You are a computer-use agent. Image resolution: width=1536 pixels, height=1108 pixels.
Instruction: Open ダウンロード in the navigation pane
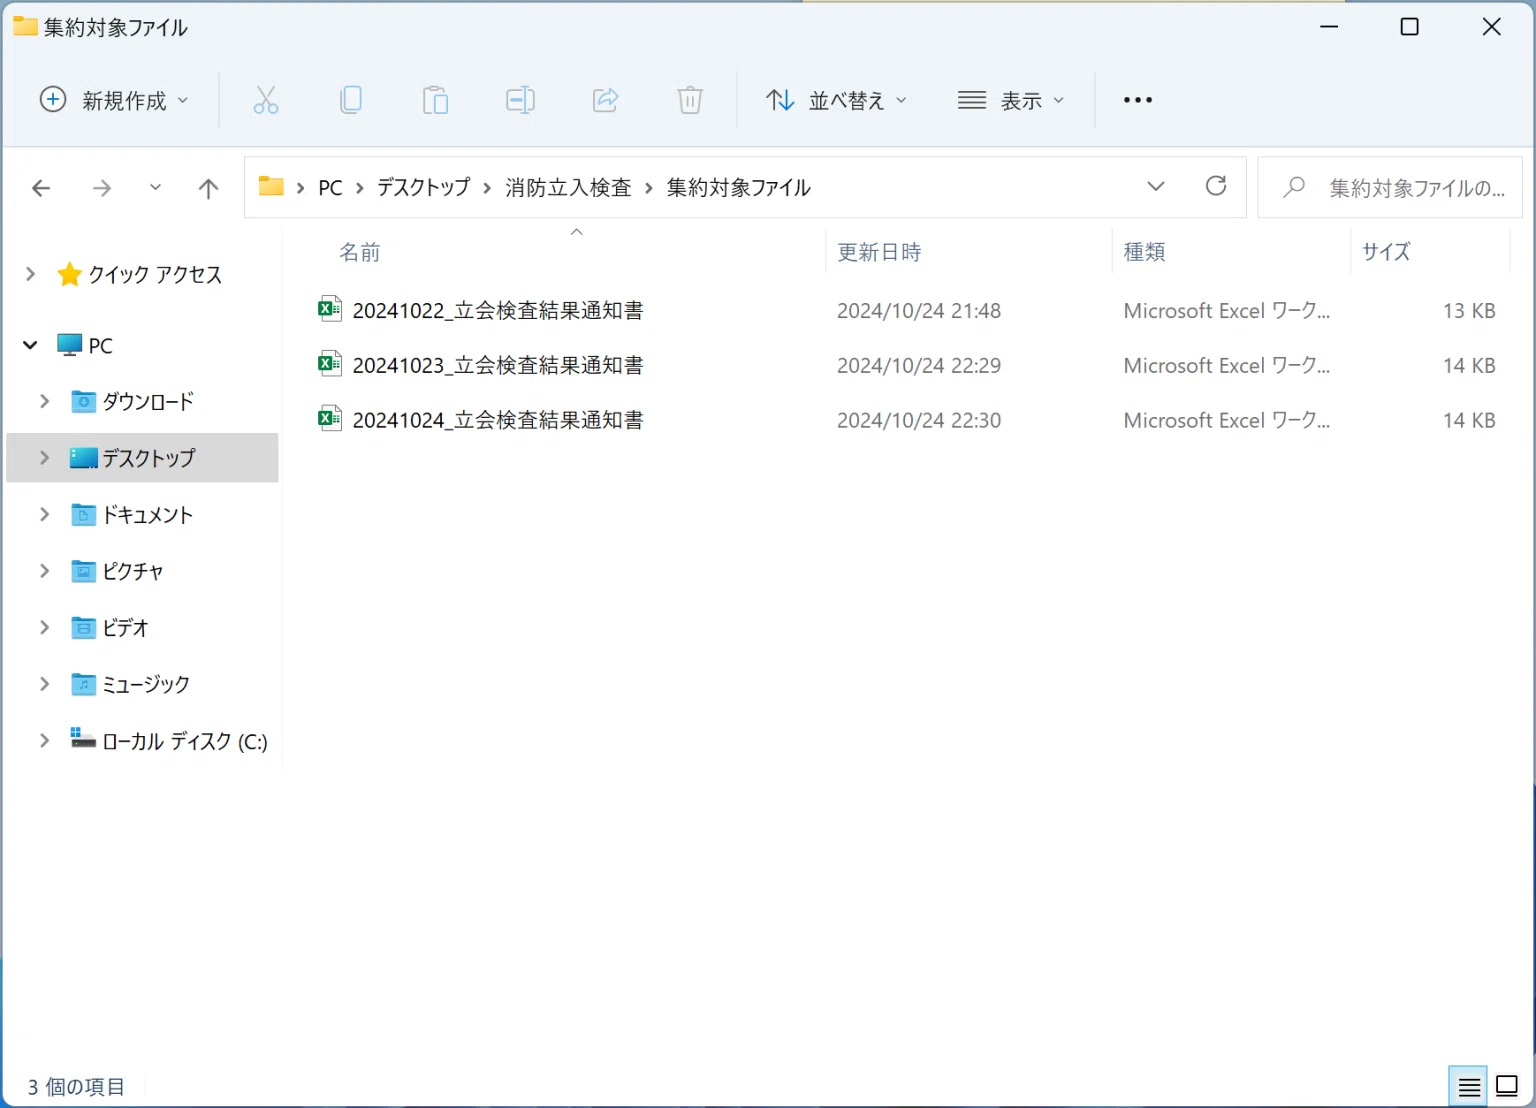[x=148, y=402]
